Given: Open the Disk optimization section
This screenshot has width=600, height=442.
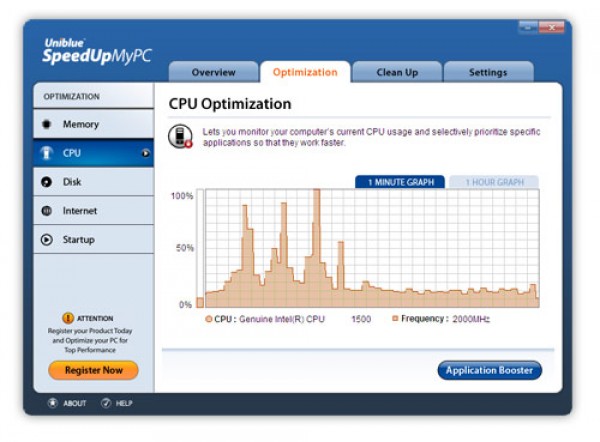Looking at the screenshot, I should coord(93,182).
